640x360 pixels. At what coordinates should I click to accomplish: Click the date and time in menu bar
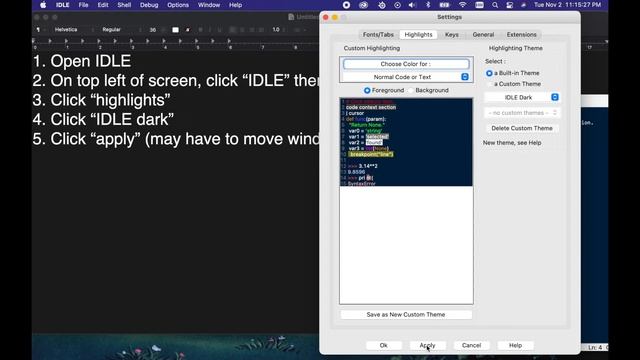pyautogui.click(x=567, y=5)
